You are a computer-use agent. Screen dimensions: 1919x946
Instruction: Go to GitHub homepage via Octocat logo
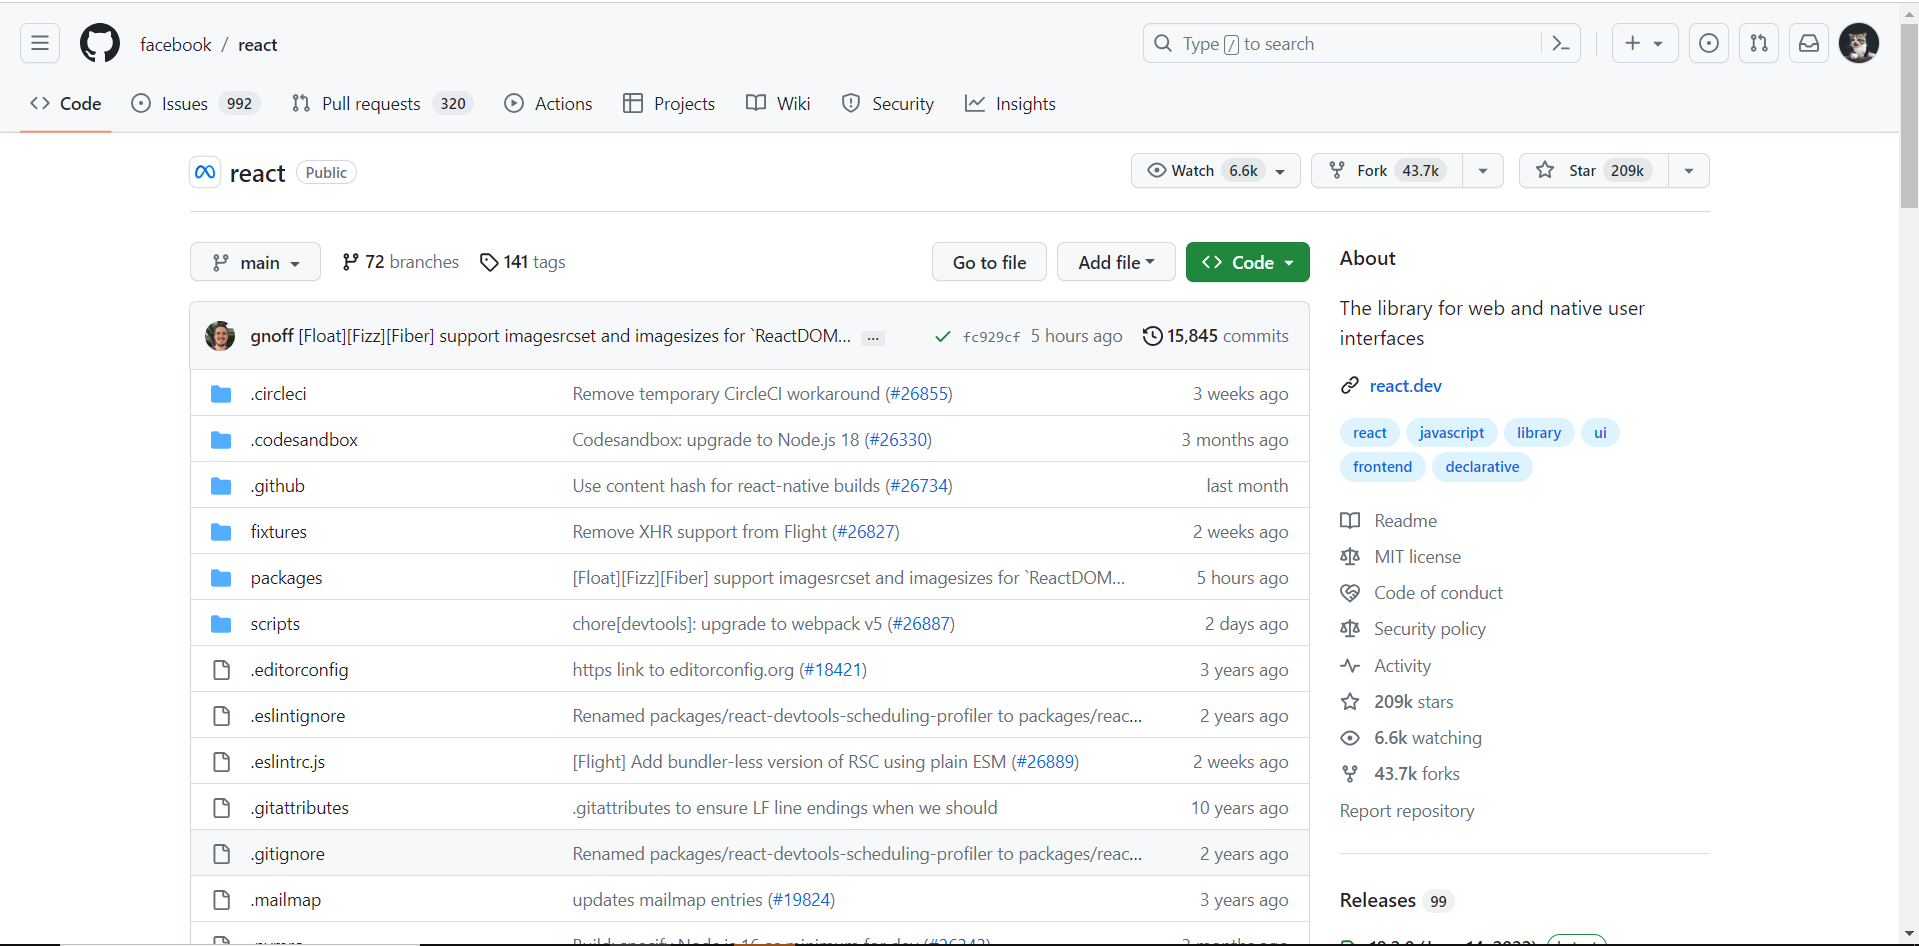100,44
